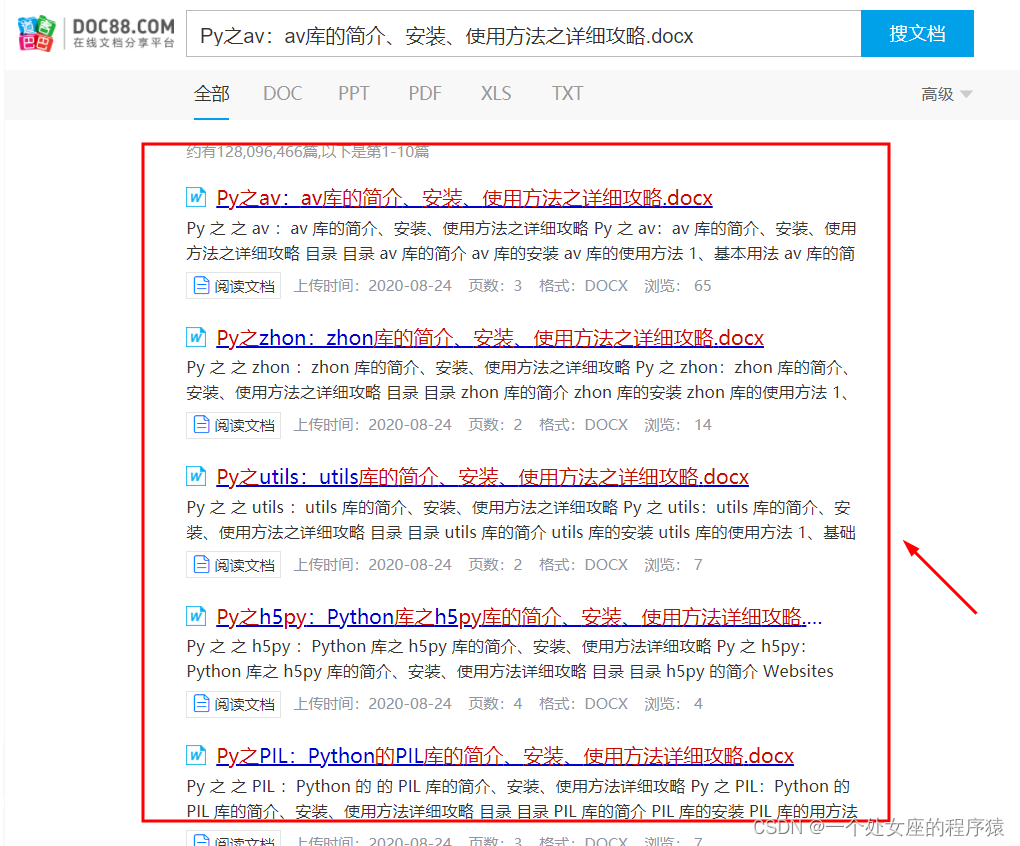Open the Py之zhon库 docx result link
This screenshot has width=1020, height=846.
tap(490, 337)
